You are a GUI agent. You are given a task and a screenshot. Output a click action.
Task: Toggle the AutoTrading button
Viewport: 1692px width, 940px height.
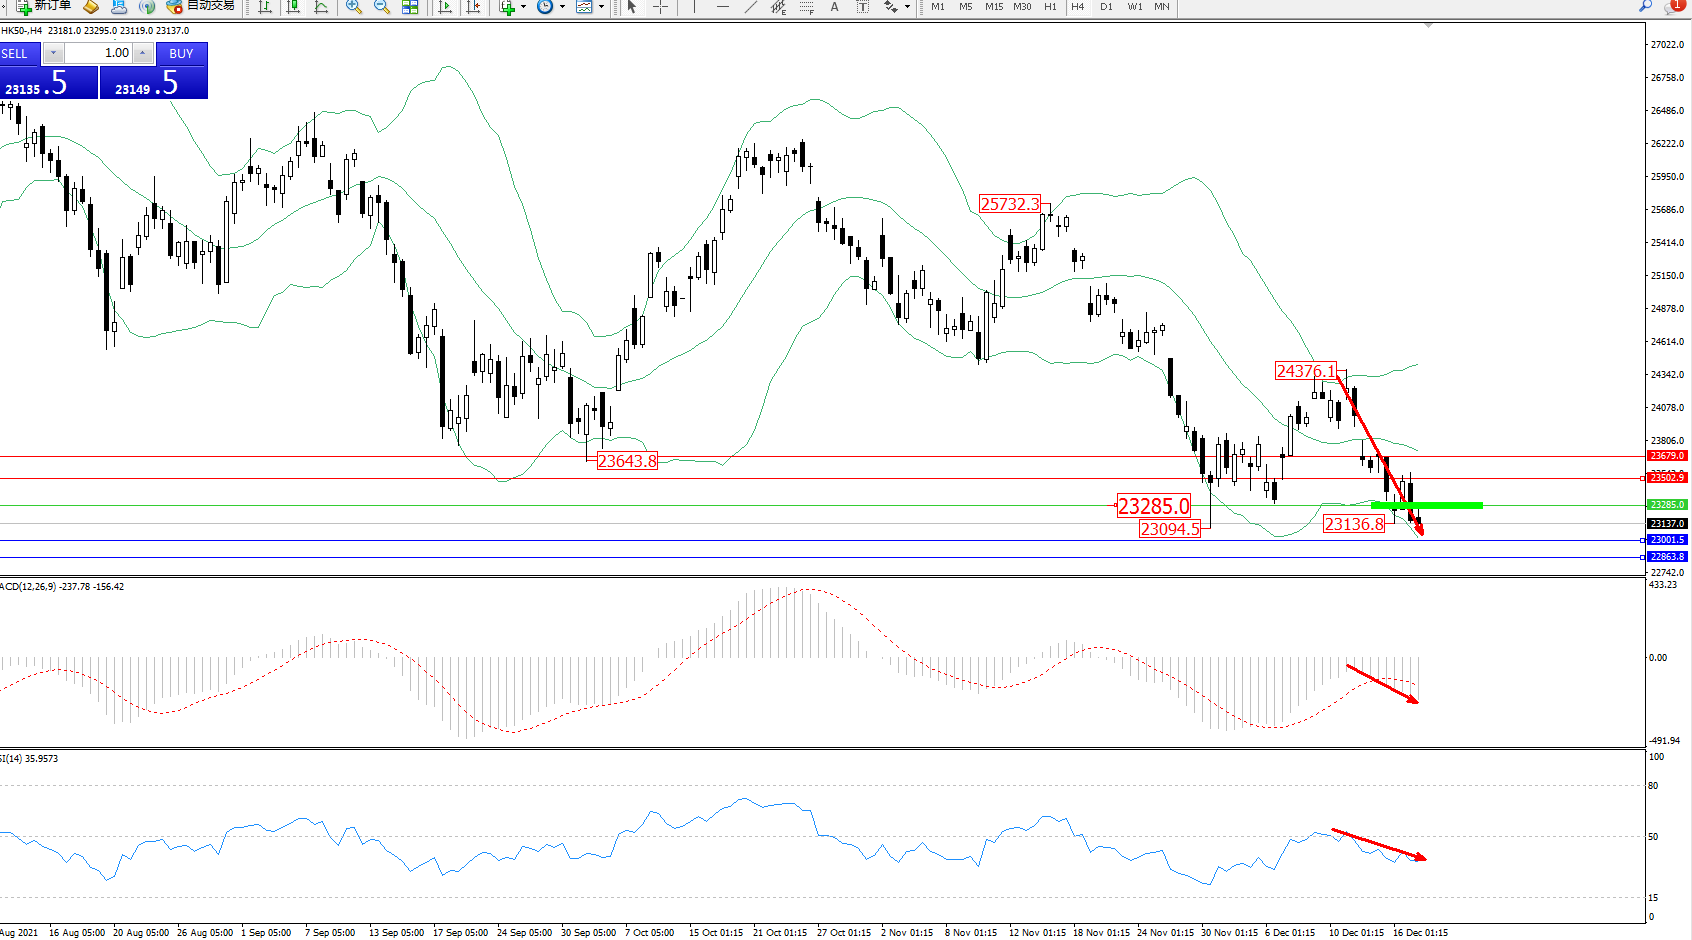pyautogui.click(x=201, y=6)
